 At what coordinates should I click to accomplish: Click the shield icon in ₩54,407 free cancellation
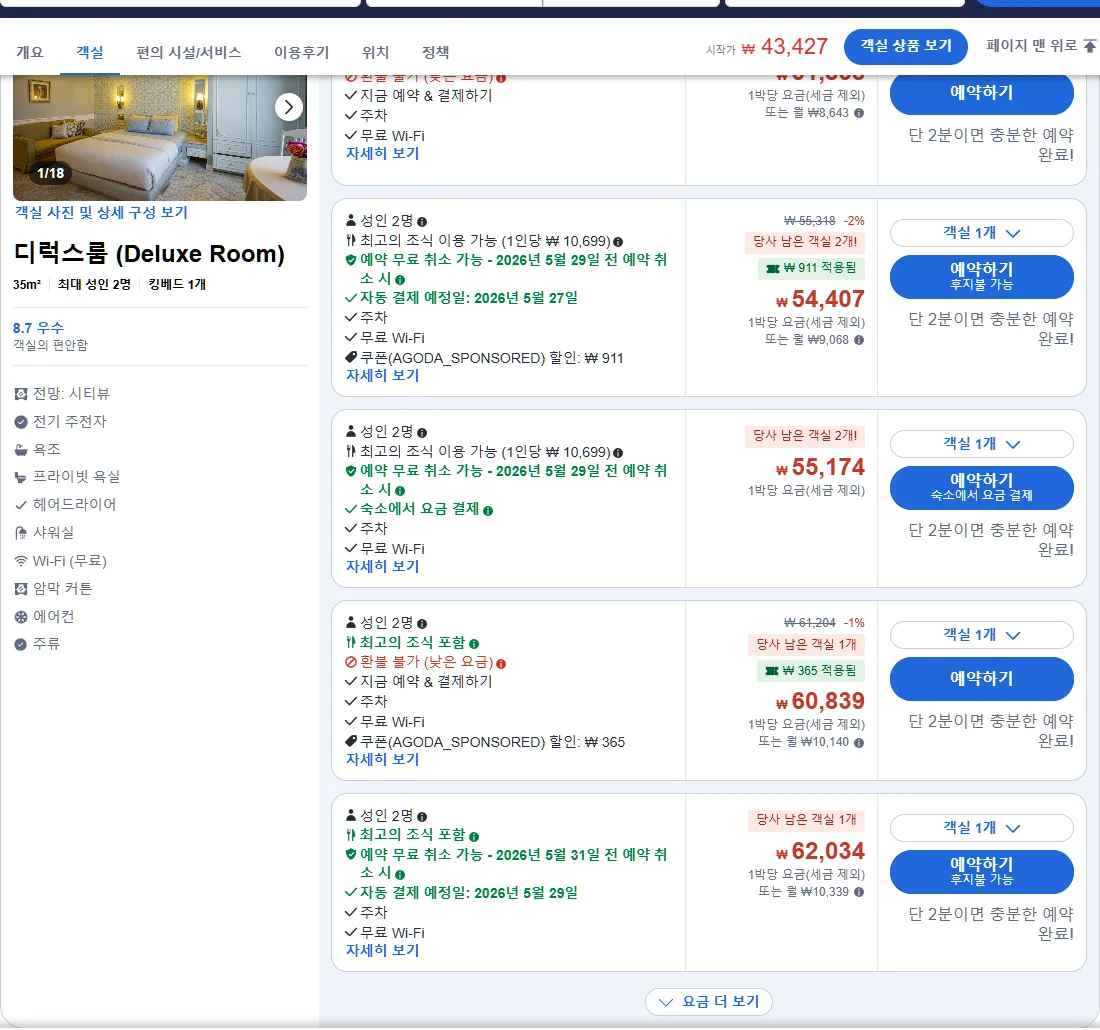coord(351,260)
